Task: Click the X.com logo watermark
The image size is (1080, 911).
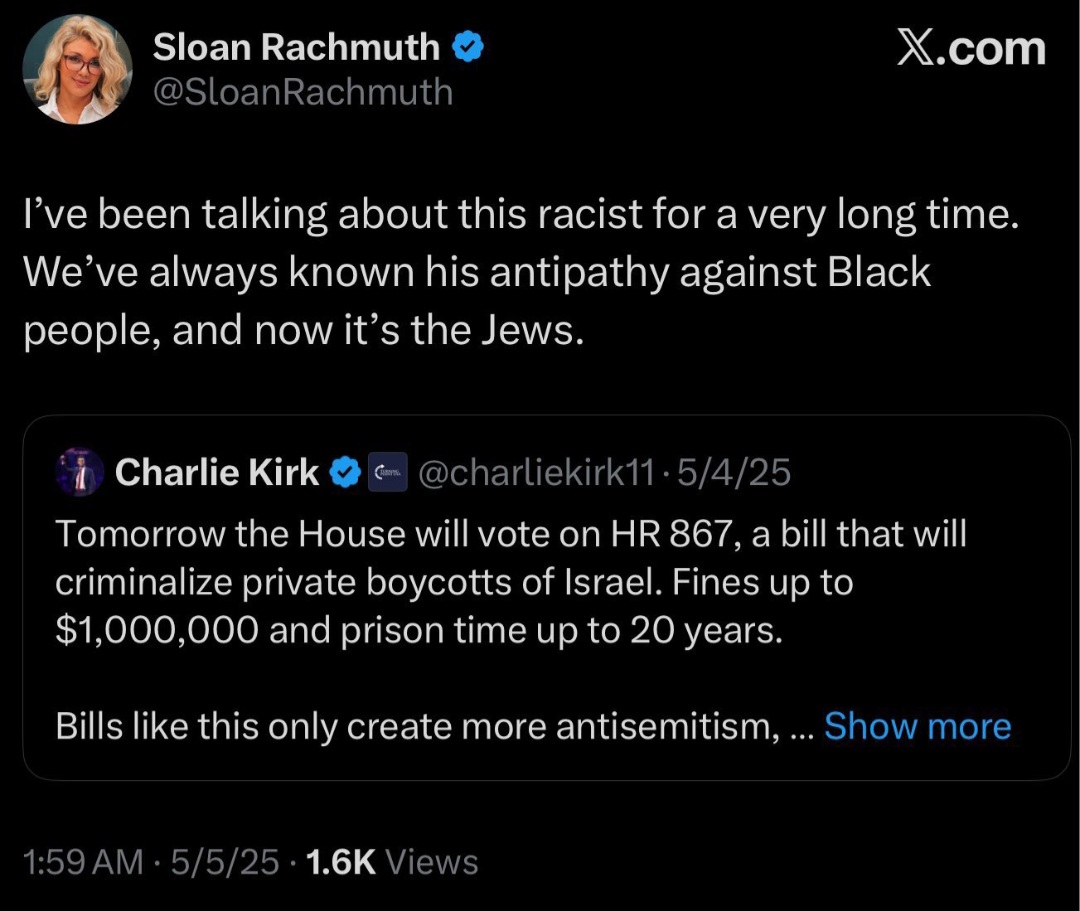Action: (971, 48)
